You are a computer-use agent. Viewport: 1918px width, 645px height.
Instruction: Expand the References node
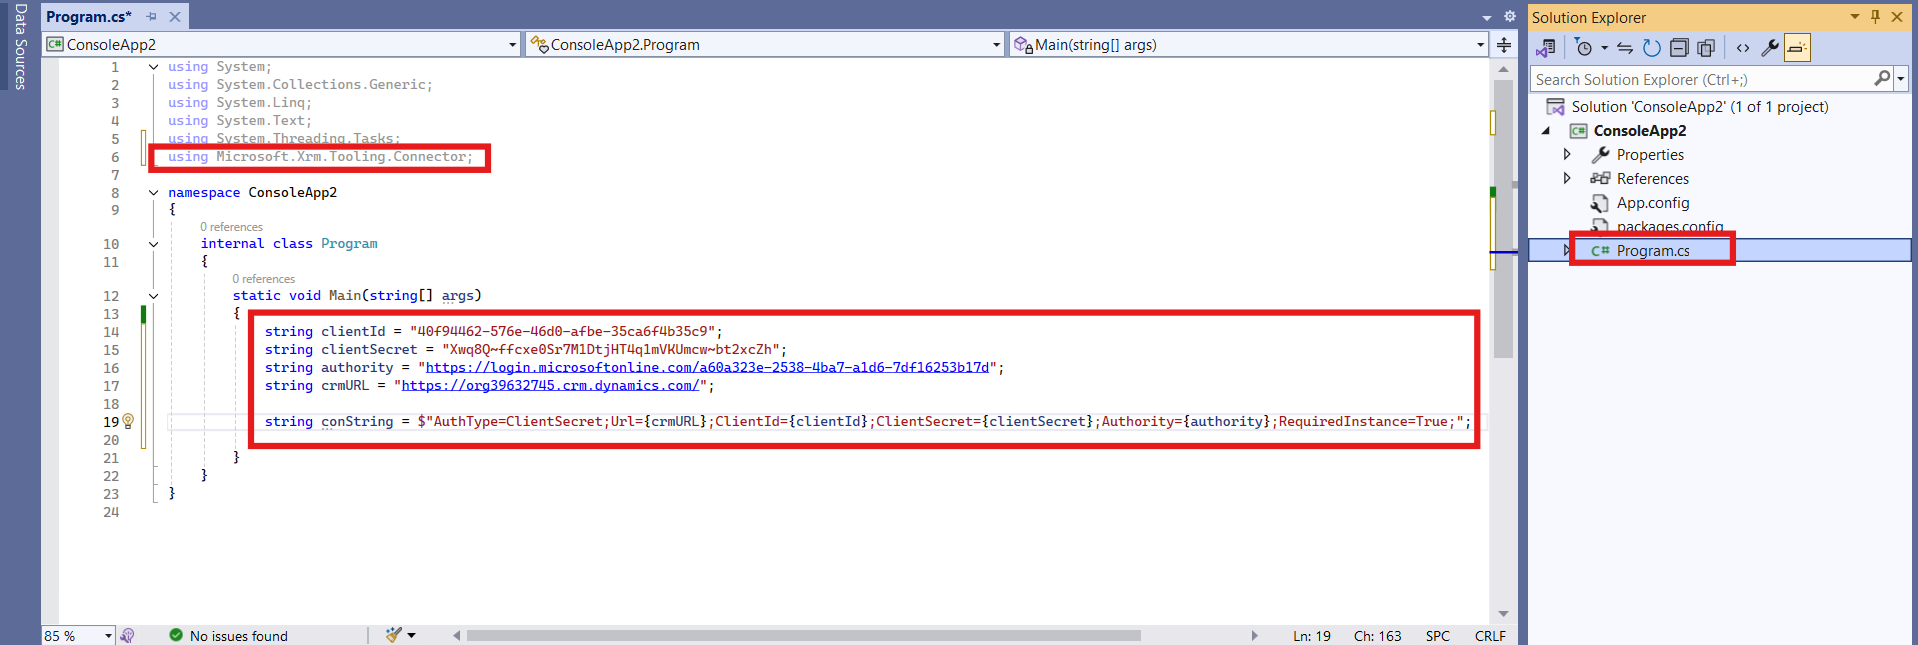1567,179
